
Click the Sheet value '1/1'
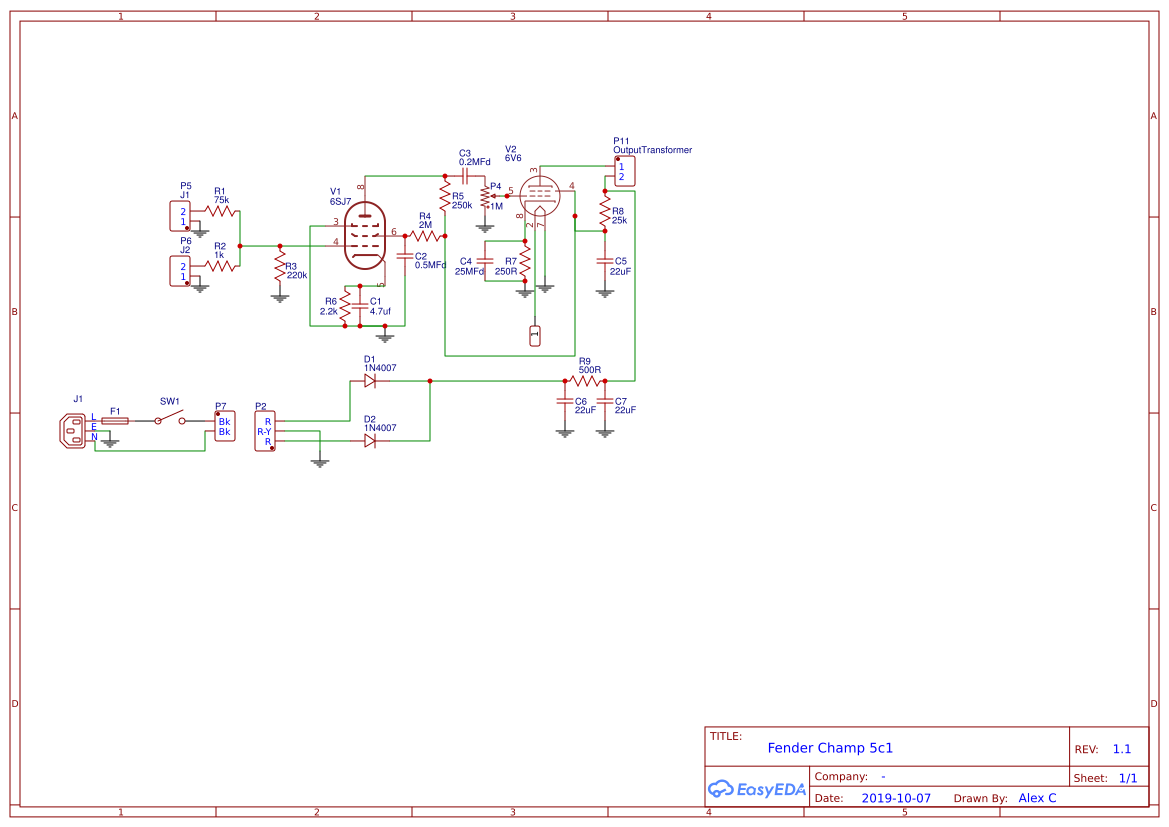(1128, 778)
